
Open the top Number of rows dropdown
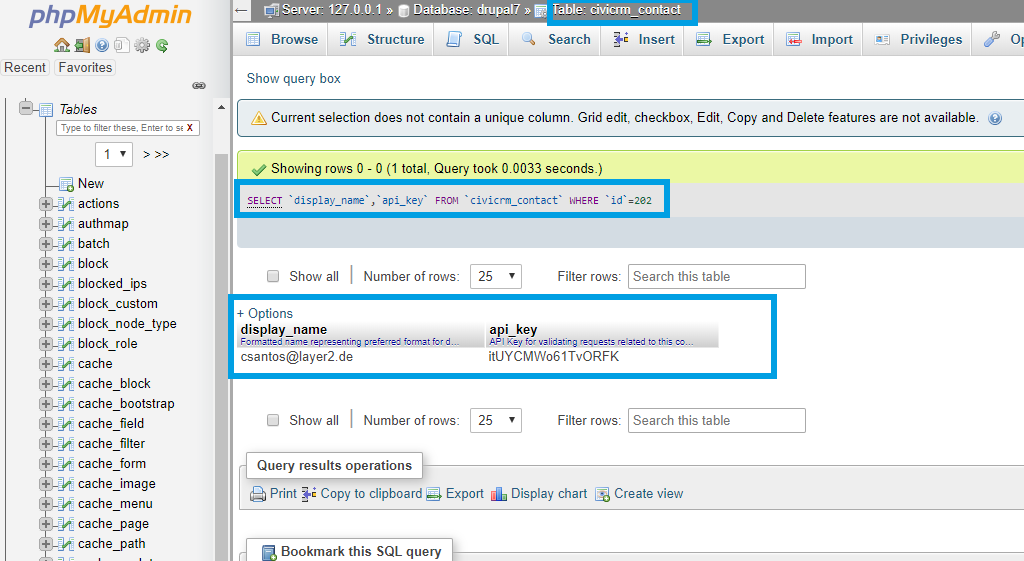[496, 277]
